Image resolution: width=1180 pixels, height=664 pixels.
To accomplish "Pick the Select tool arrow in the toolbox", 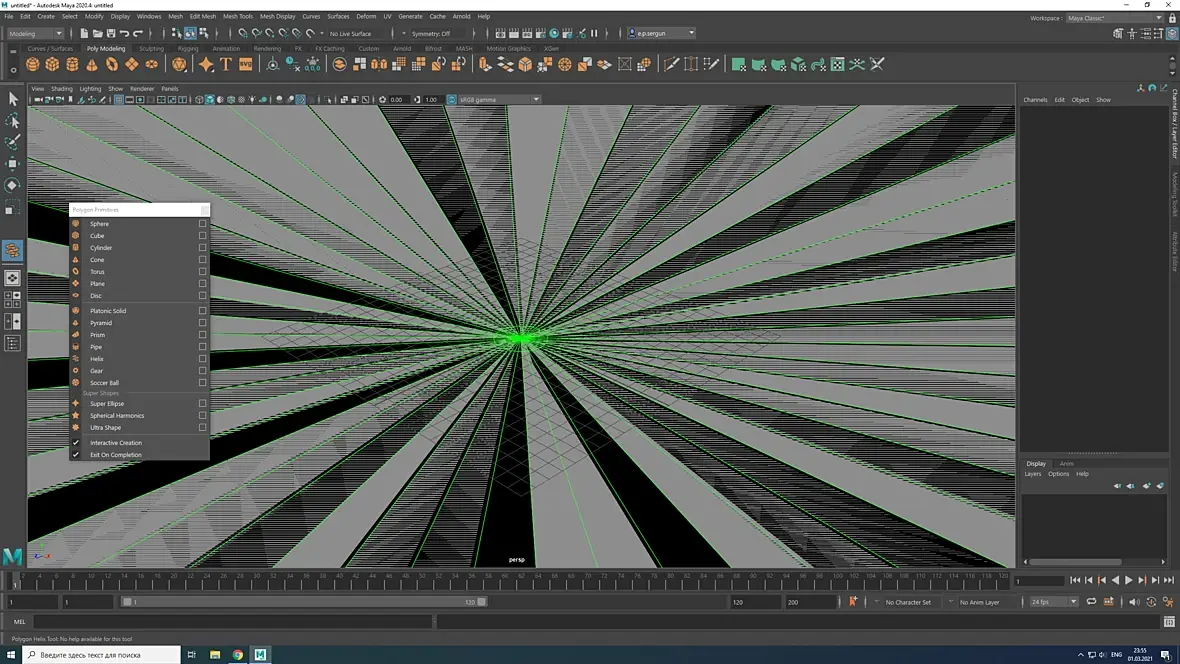I will (13, 99).
